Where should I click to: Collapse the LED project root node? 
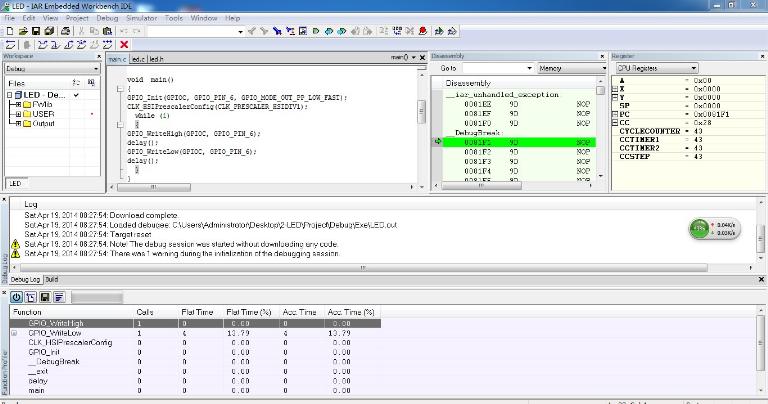[x=10, y=95]
